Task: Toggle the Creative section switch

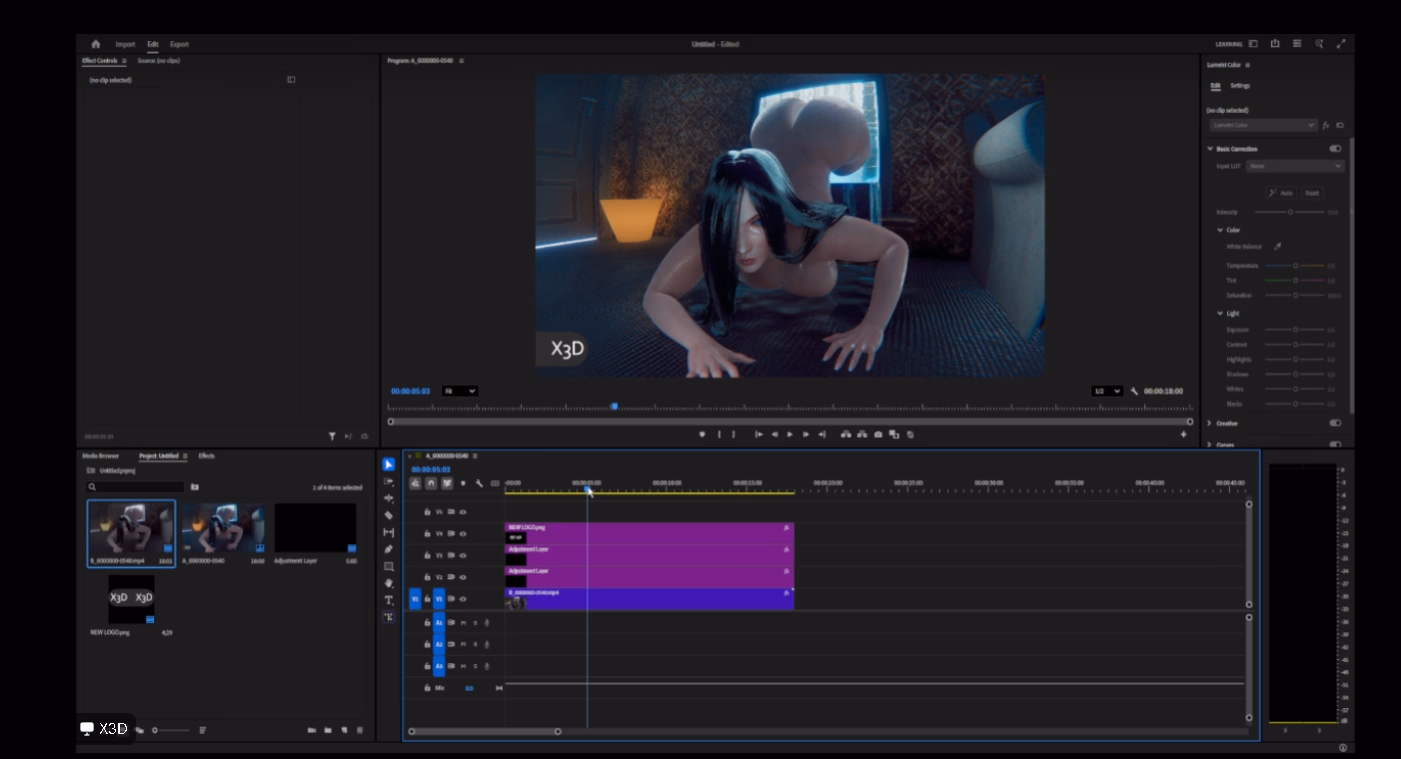Action: pos(1335,423)
